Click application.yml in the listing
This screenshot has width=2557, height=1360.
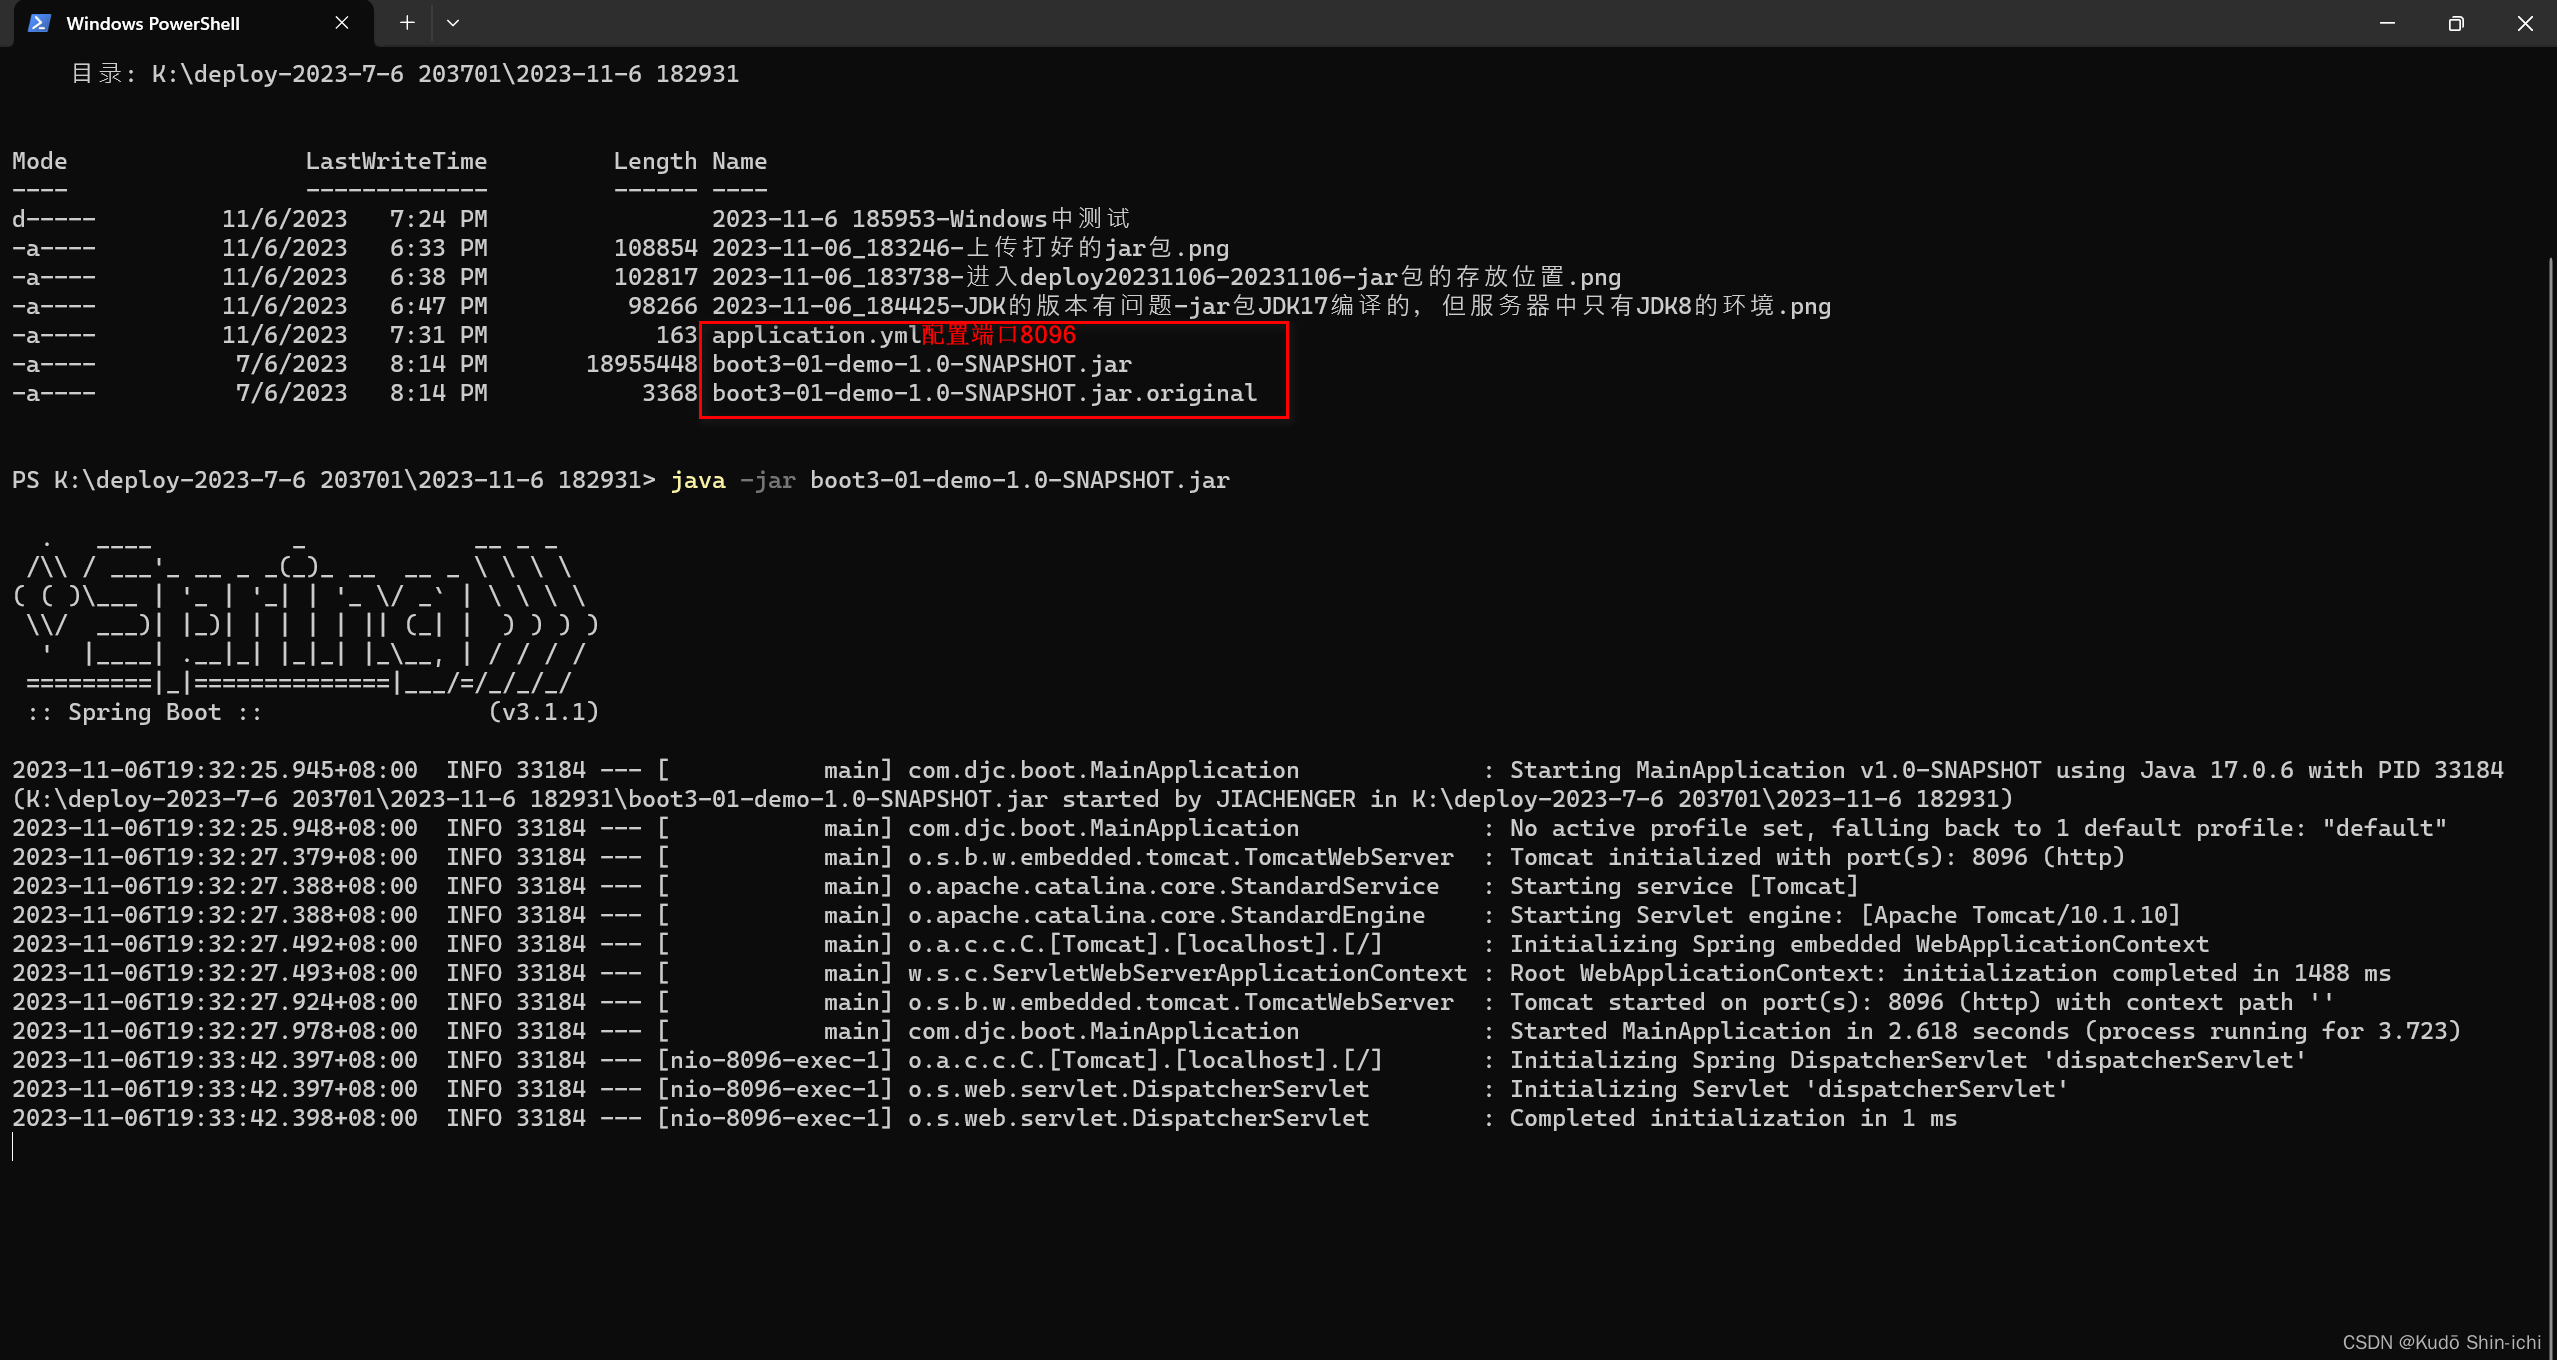(x=816, y=335)
